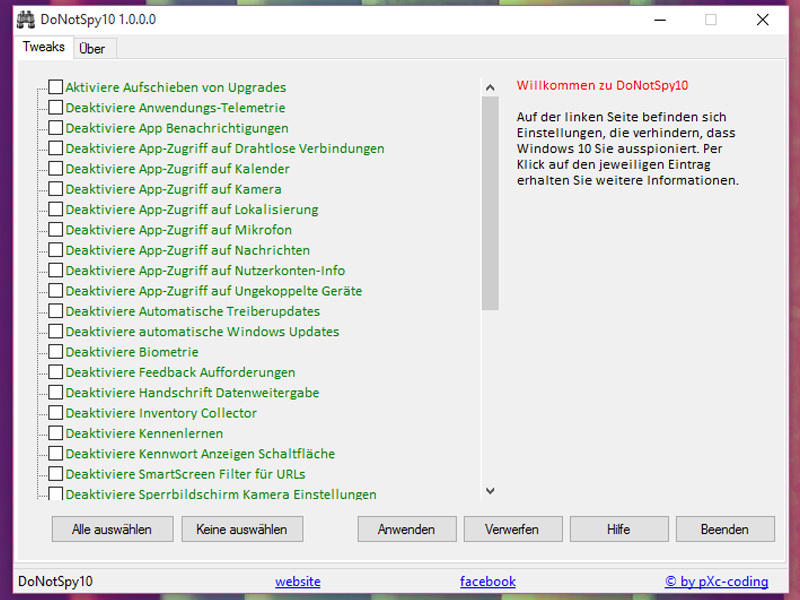
Task: Check 'Deaktiviere App-Zugriff auf Nachrichten'
Action: (56, 250)
